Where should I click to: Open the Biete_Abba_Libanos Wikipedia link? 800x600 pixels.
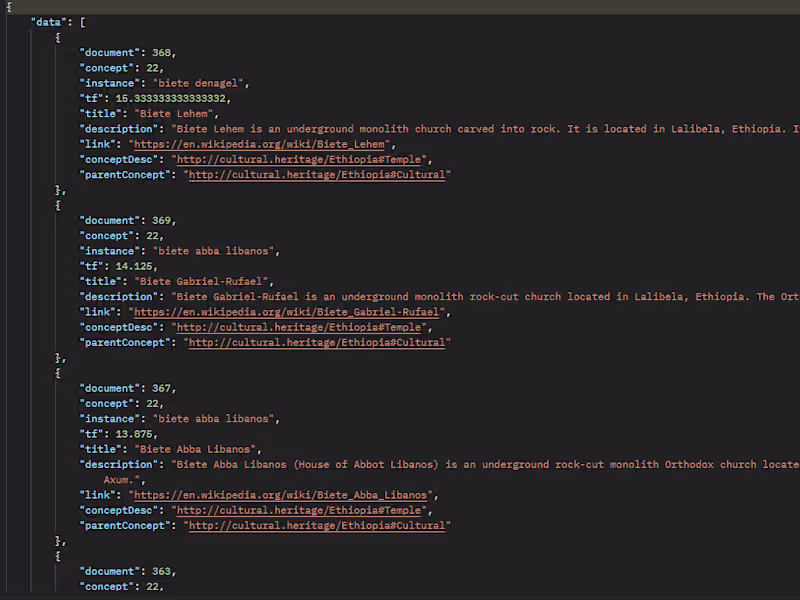click(x=283, y=495)
